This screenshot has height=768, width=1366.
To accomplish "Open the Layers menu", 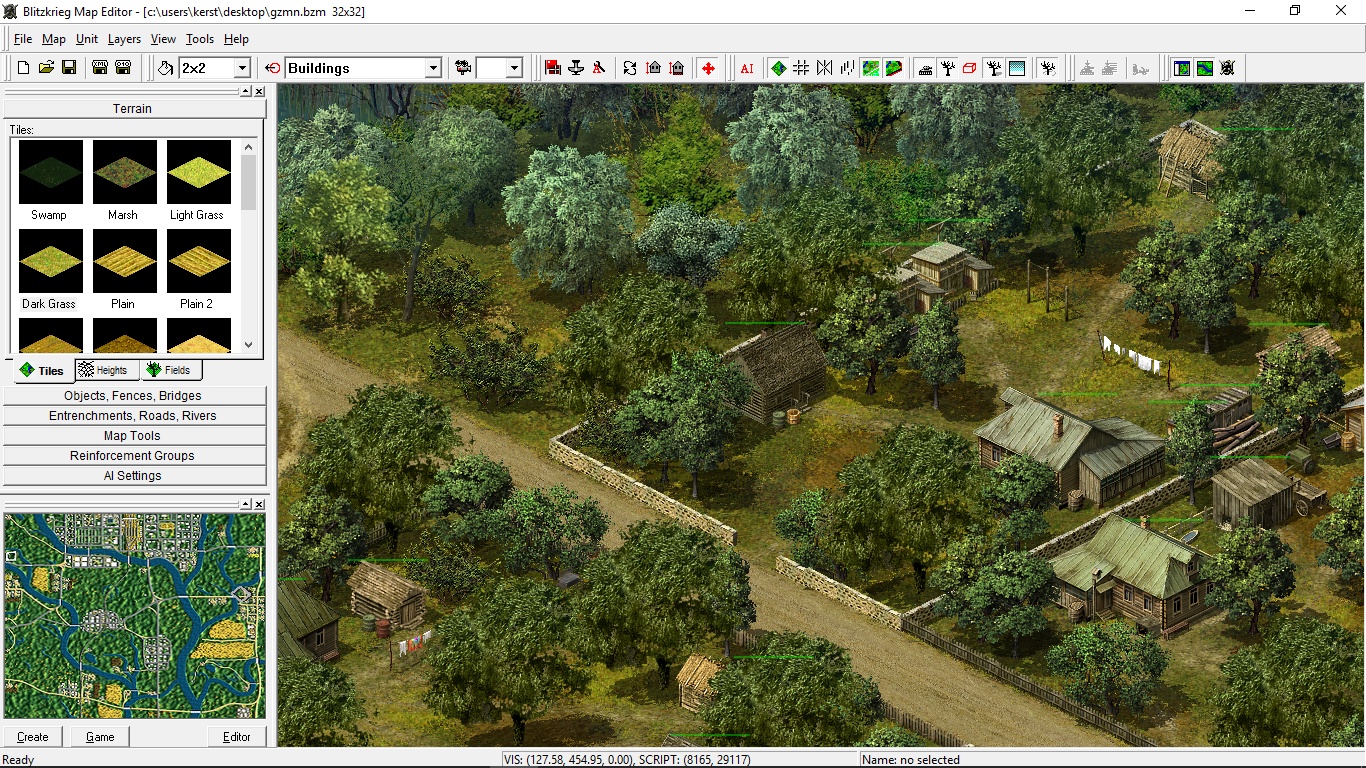I will pos(124,39).
